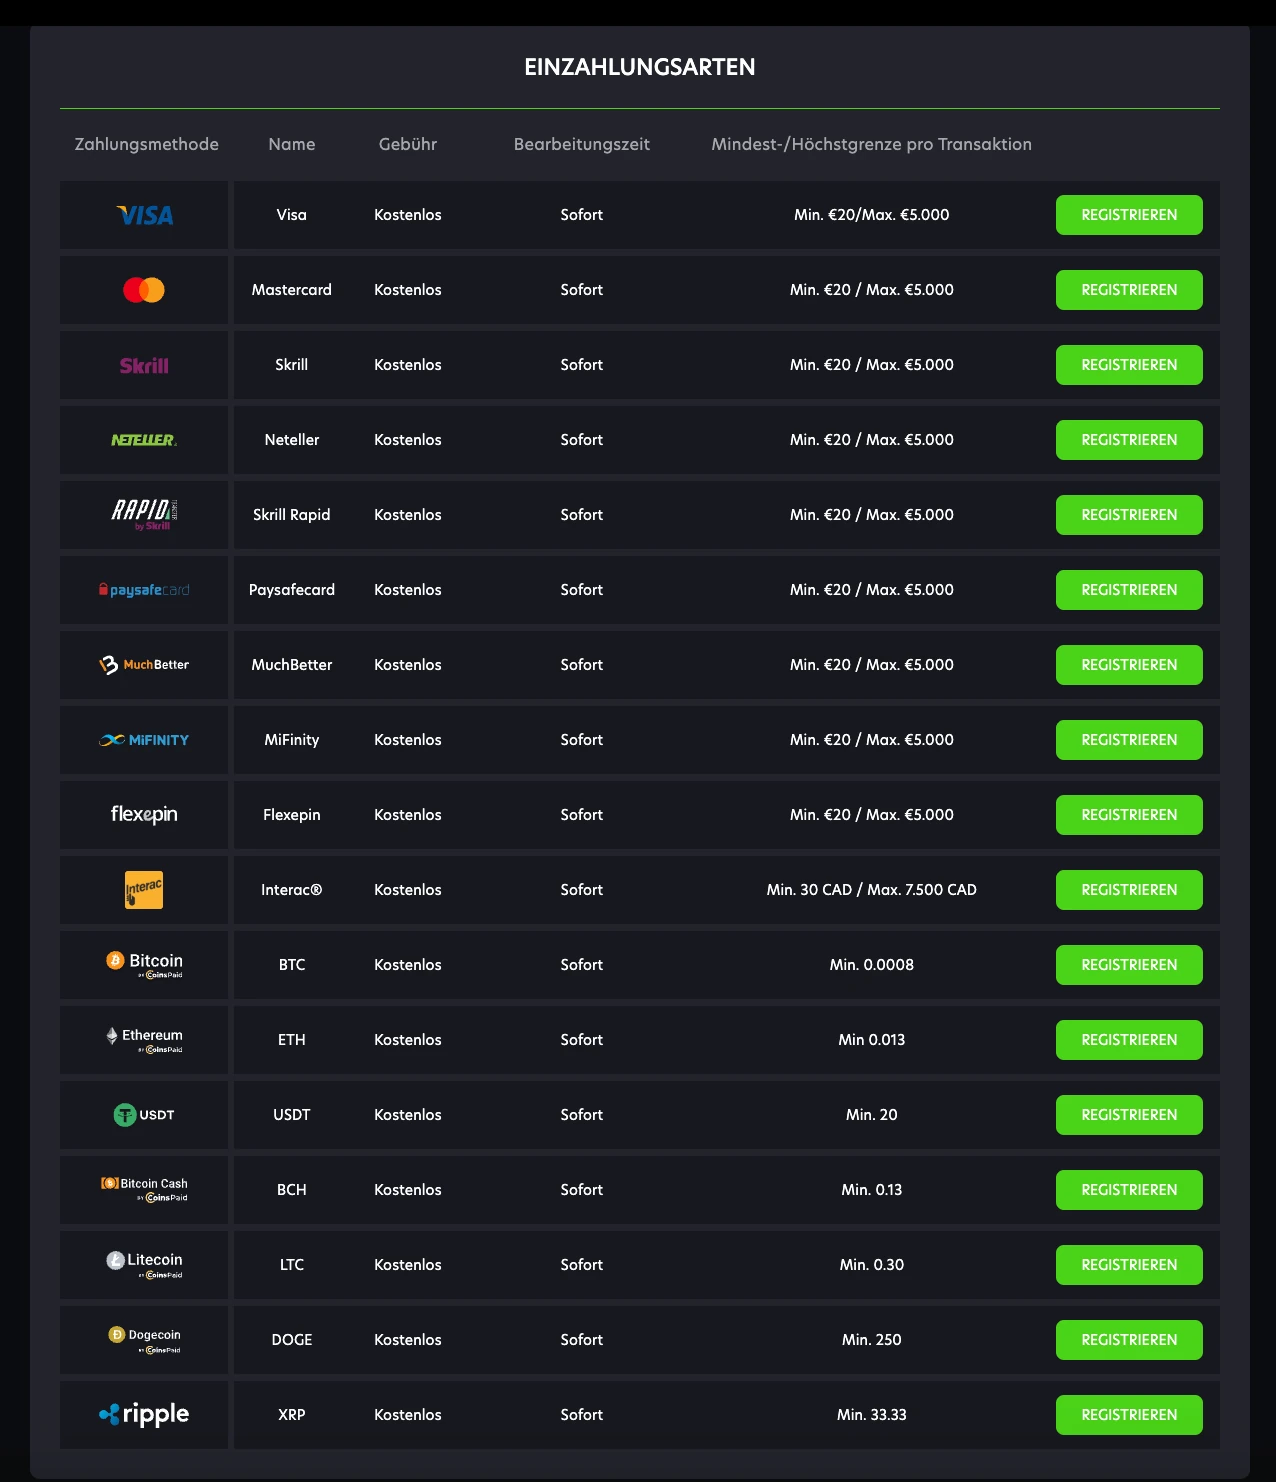Choose the USDT Tether logo
This screenshot has width=1276, height=1482.
pos(144,1115)
